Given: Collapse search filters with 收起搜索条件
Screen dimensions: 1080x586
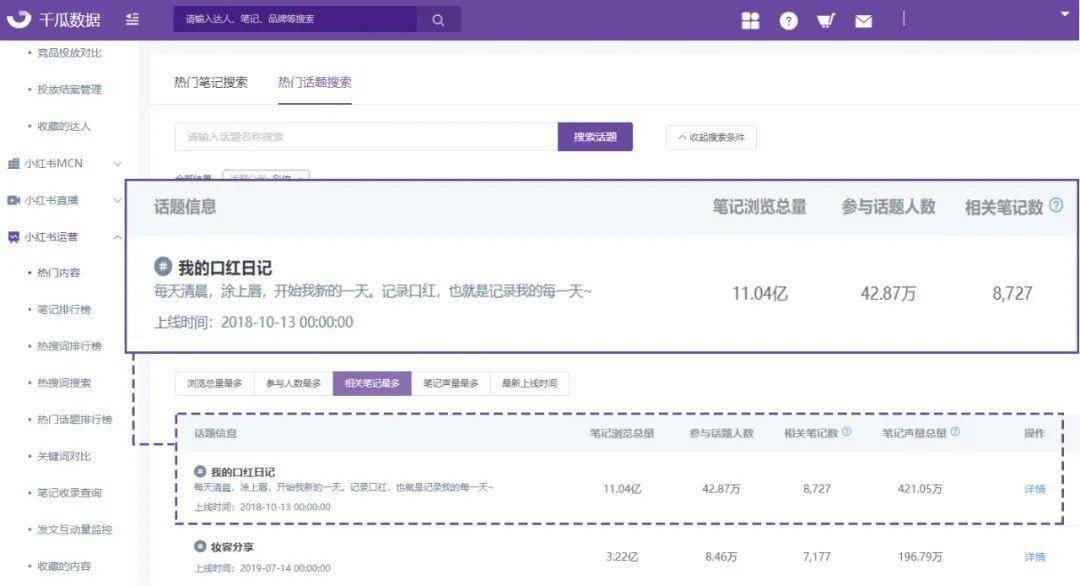Looking at the screenshot, I should pos(711,138).
